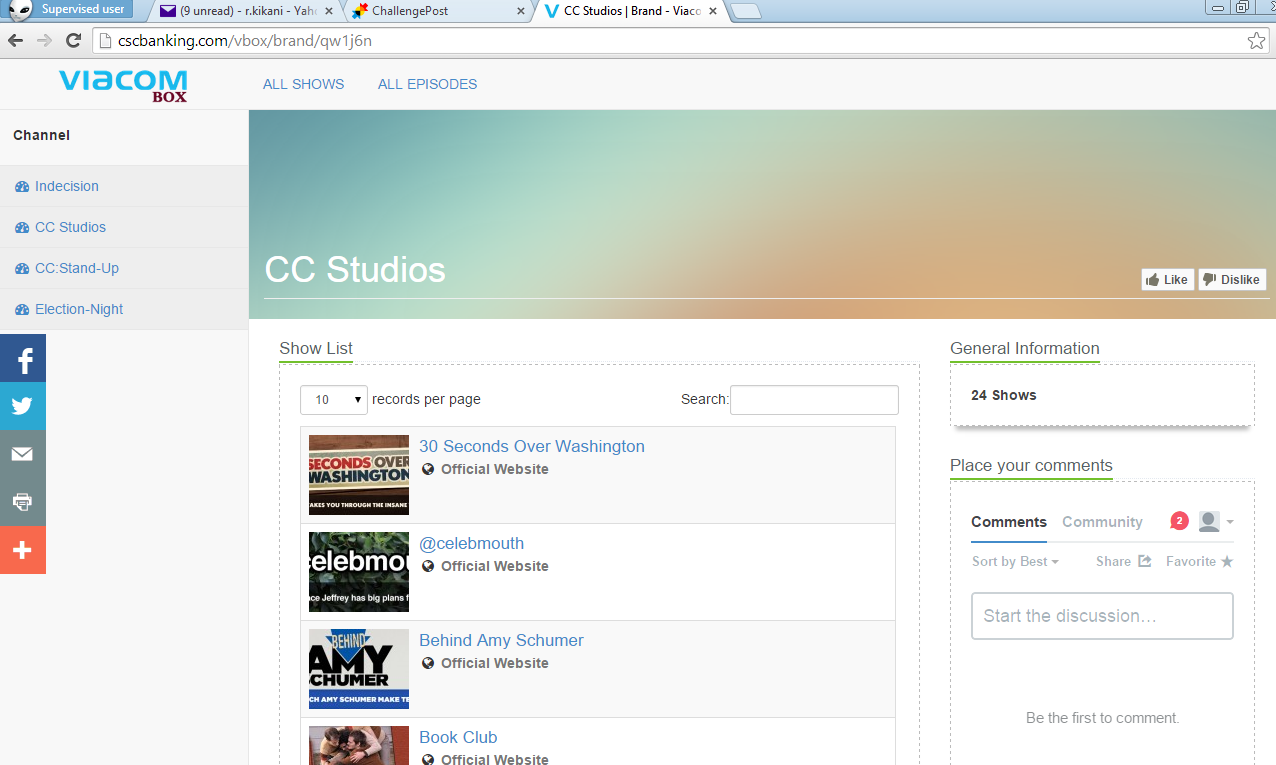Click the Supervised user alien avatar icon
The image size is (1276, 765).
click(x=19, y=10)
